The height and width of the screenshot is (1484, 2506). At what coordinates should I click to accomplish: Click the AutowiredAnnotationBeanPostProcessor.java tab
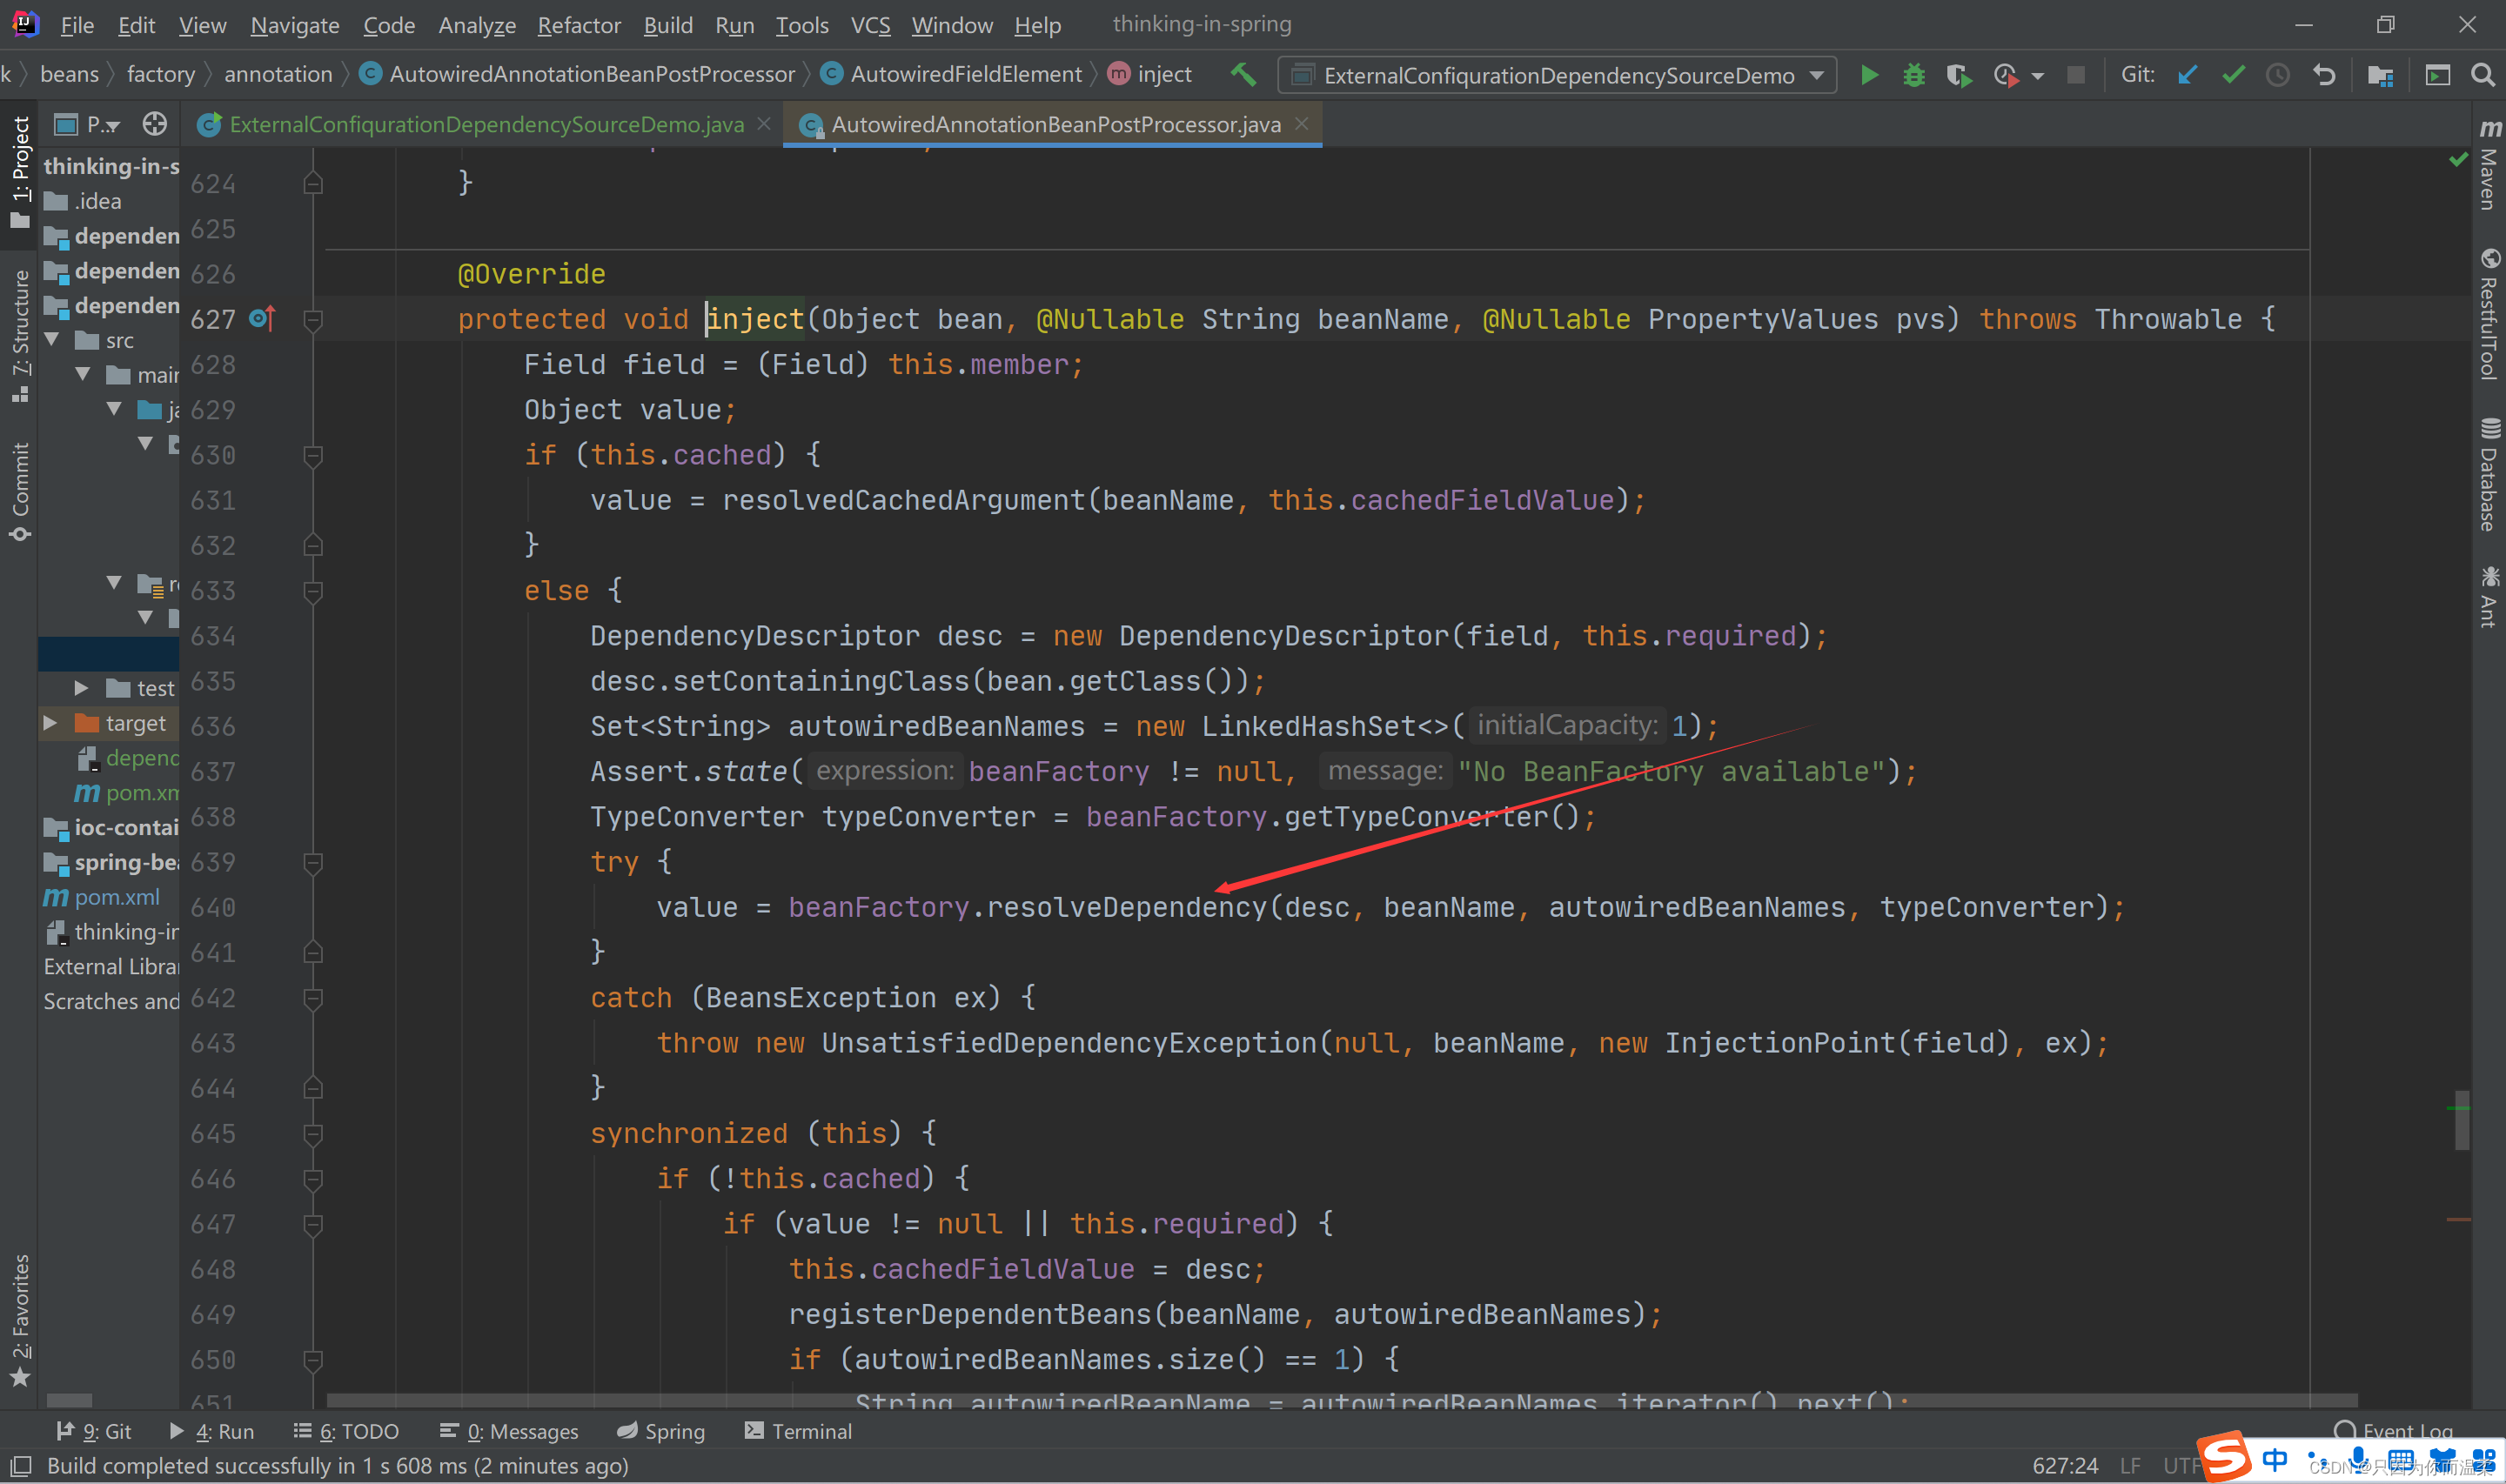1042,122
